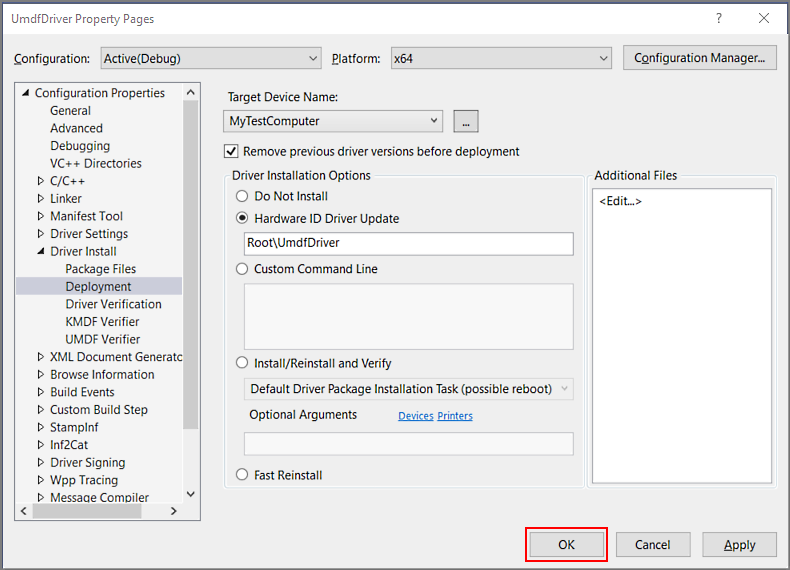The image size is (790, 570).
Task: Open the Target Device Name dropdown
Action: [x=333, y=121]
